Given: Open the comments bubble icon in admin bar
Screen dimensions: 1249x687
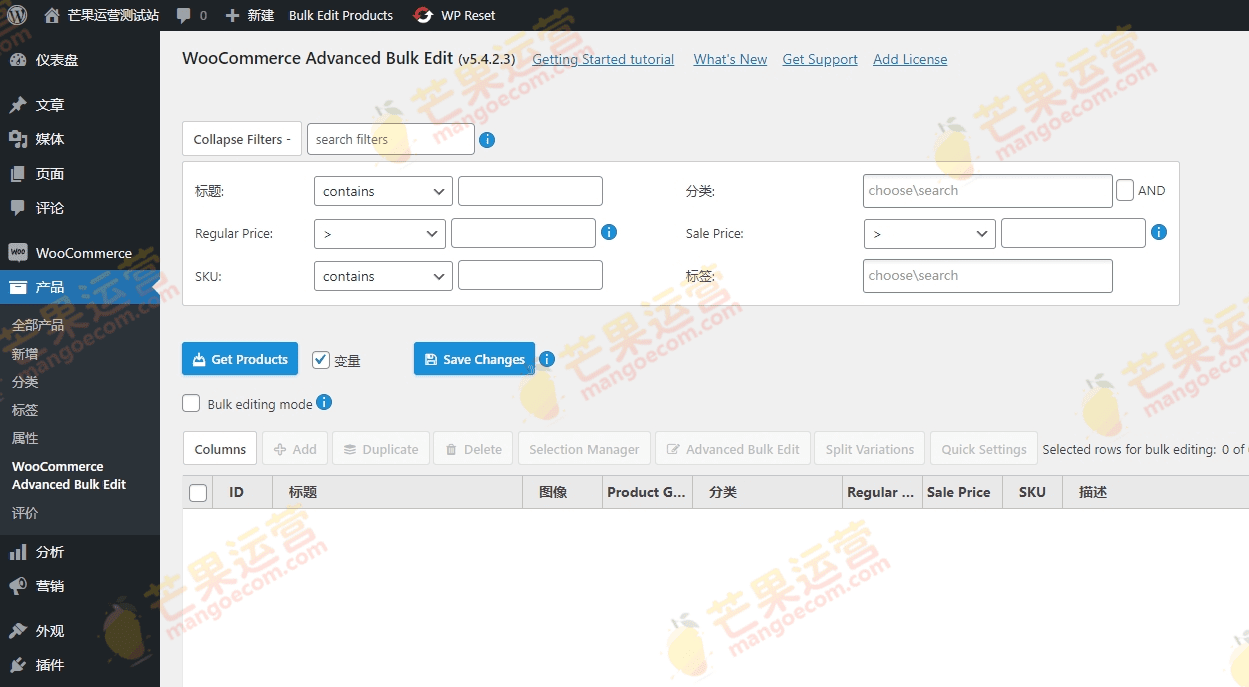Looking at the screenshot, I should (183, 16).
